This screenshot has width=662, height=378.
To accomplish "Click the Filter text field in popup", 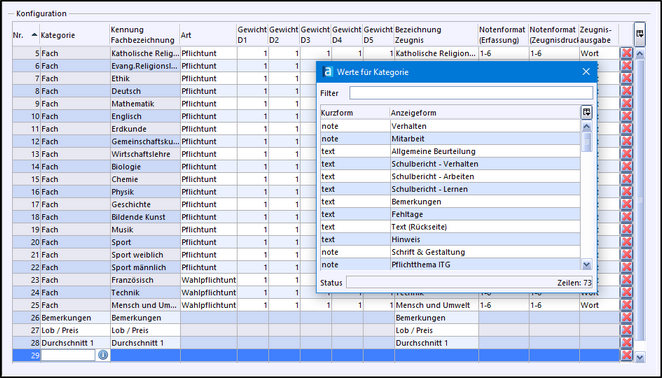I will [x=471, y=93].
